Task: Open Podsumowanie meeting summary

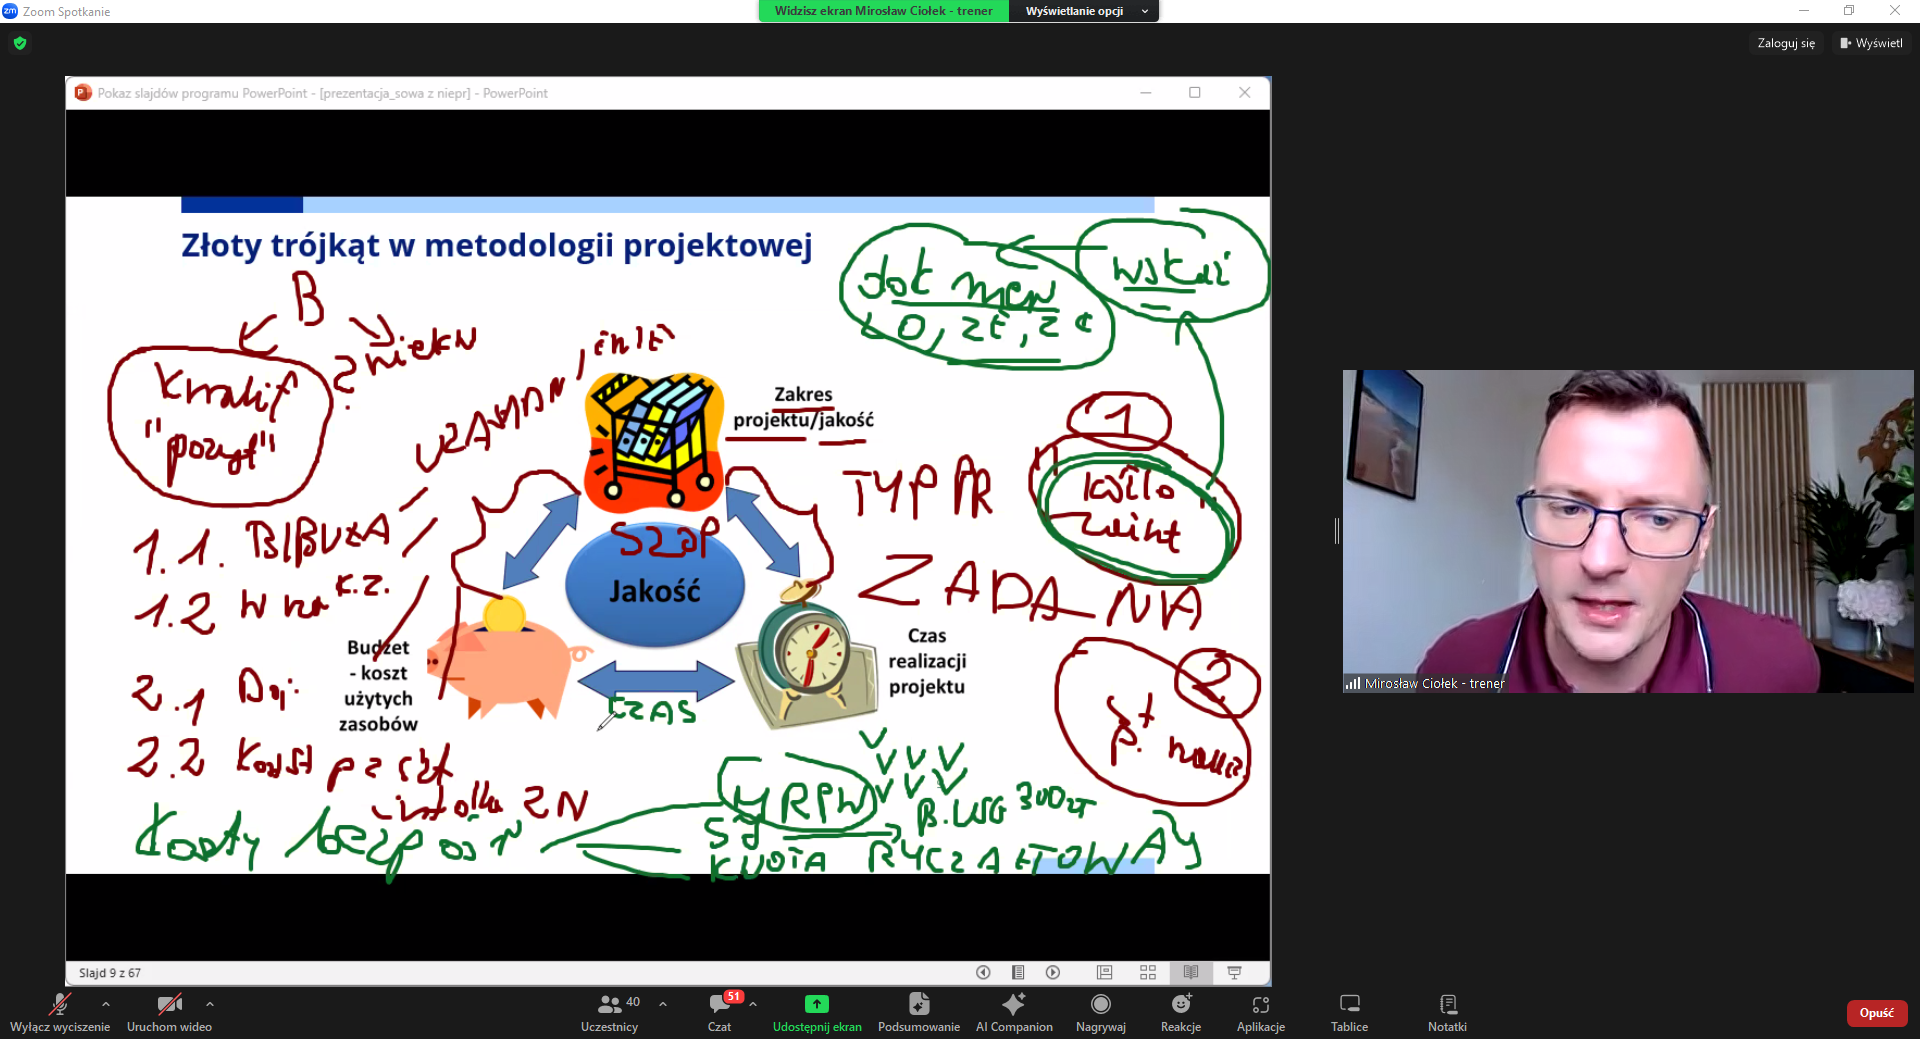Action: click(x=918, y=1011)
